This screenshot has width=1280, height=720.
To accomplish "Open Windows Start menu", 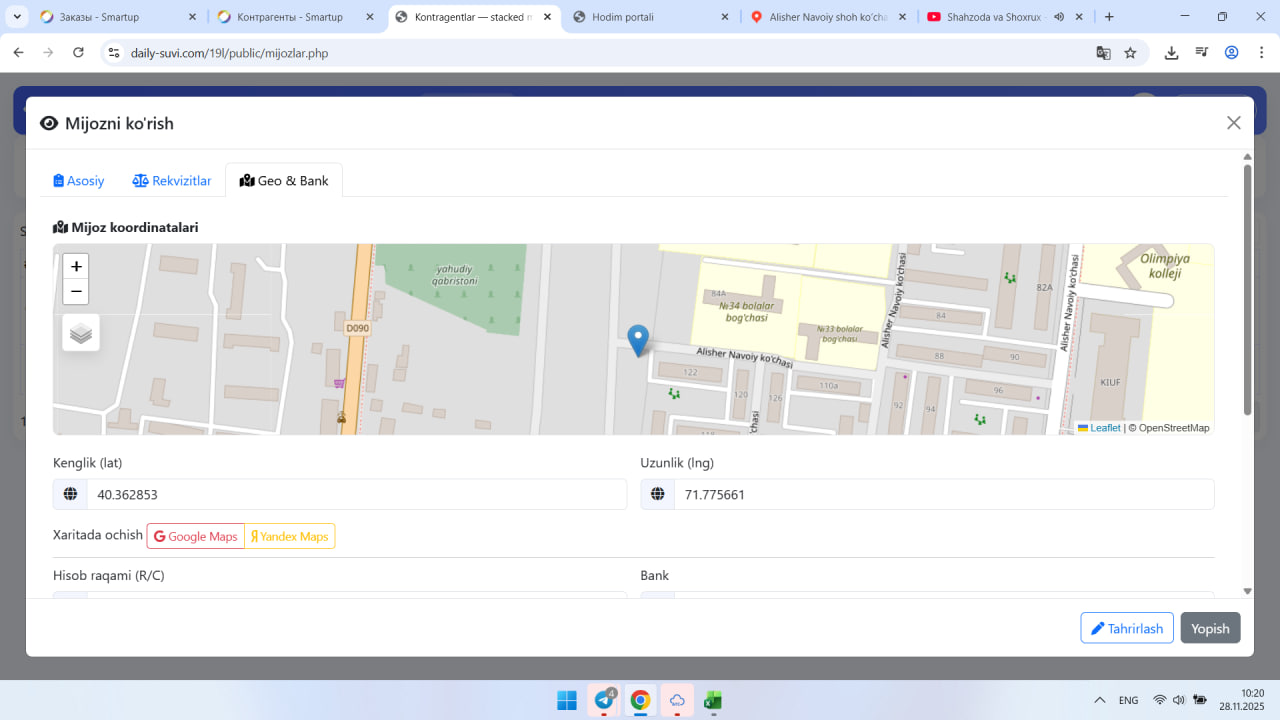I will tap(567, 700).
